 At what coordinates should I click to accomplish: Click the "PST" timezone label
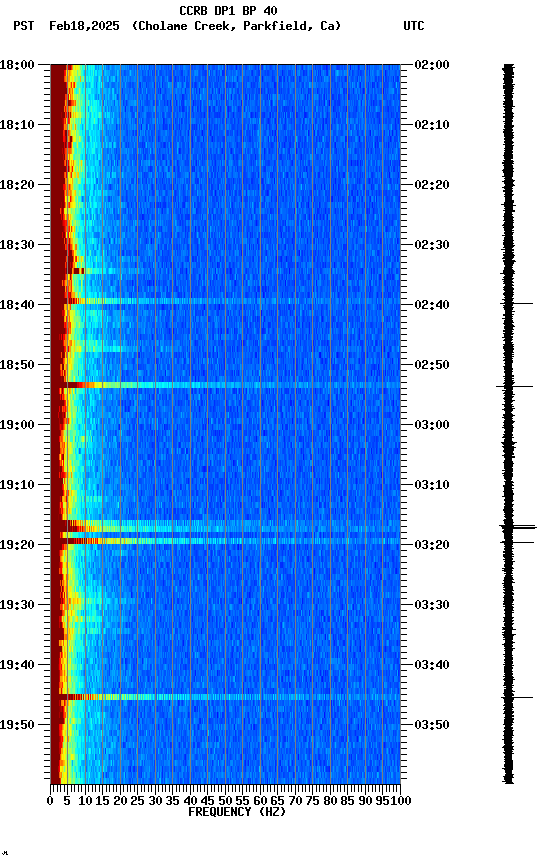(23, 26)
